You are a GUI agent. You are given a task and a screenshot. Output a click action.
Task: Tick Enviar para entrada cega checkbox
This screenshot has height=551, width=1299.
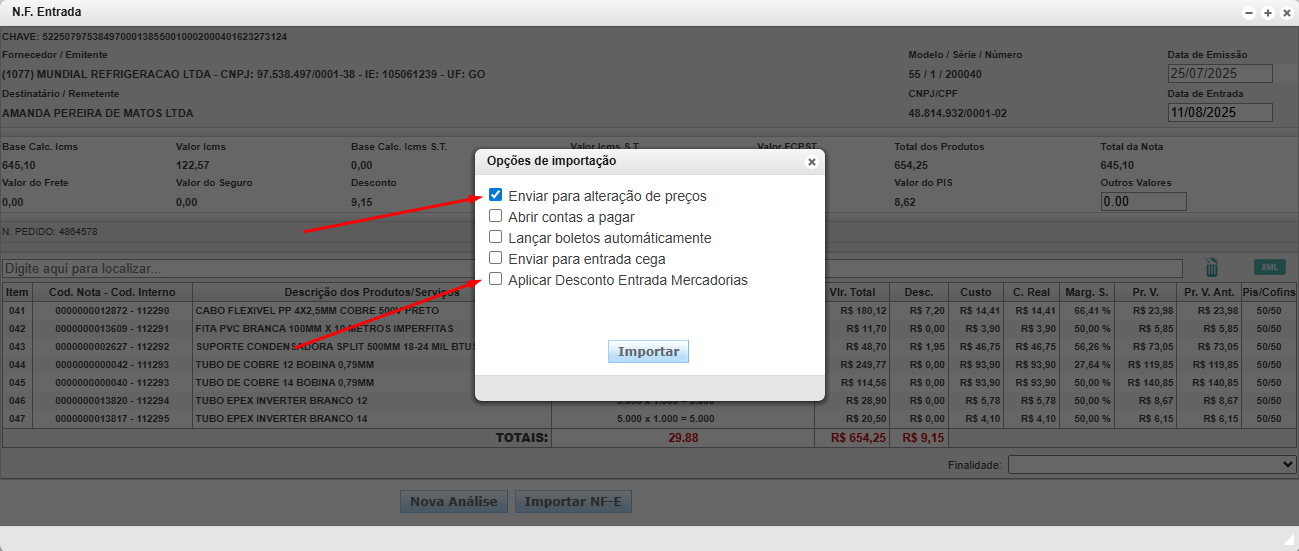[495, 258]
